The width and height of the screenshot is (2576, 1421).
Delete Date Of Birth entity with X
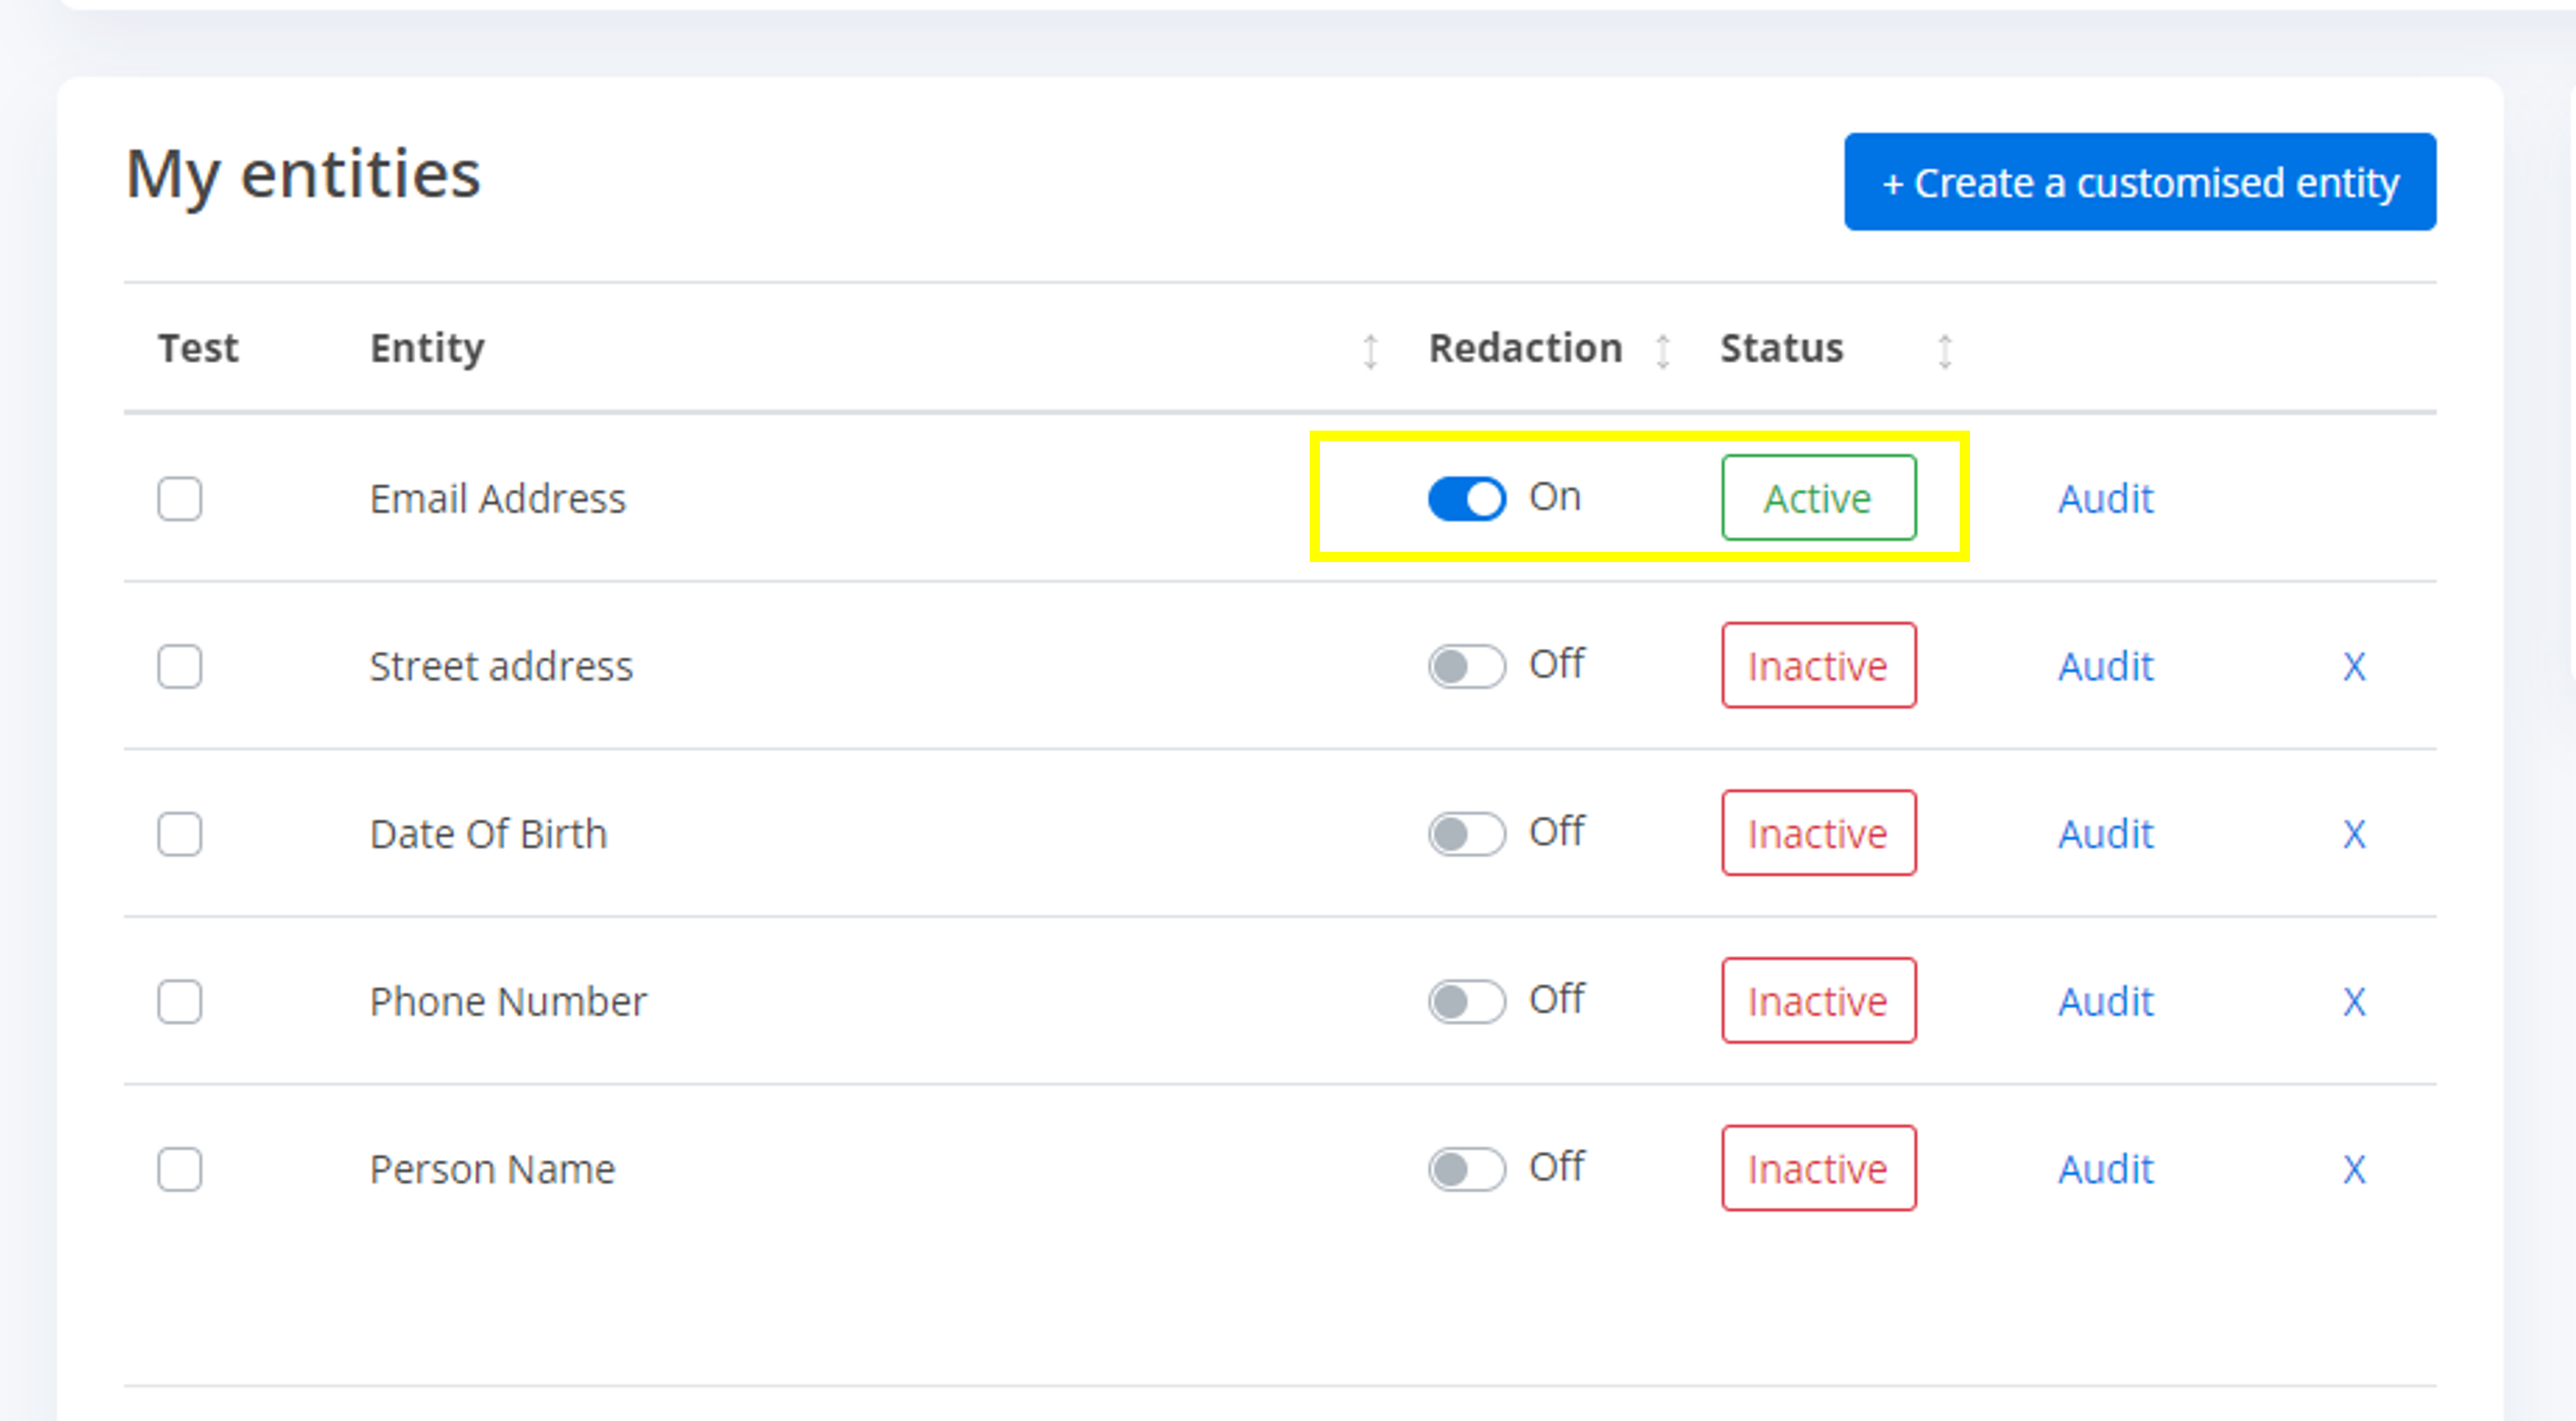pos(2354,834)
